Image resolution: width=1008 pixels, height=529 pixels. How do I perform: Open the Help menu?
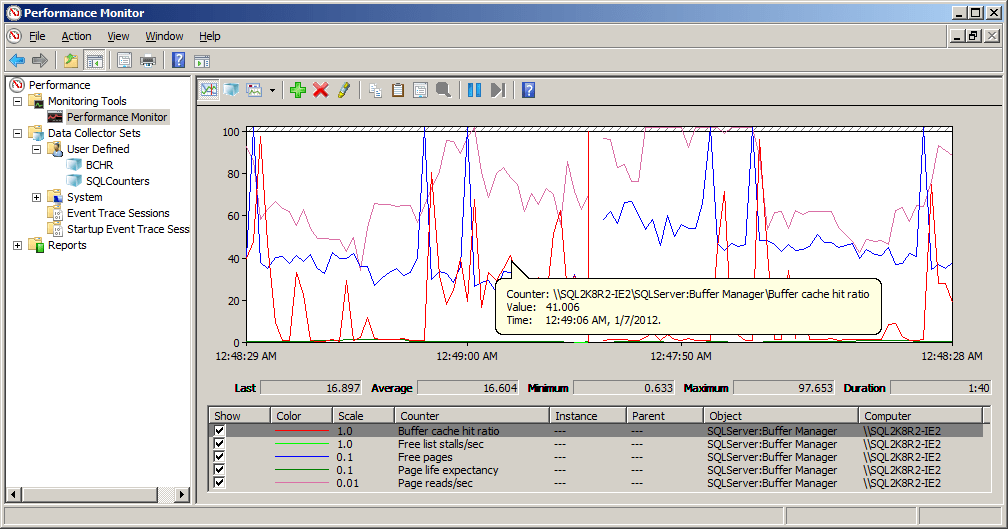point(210,36)
